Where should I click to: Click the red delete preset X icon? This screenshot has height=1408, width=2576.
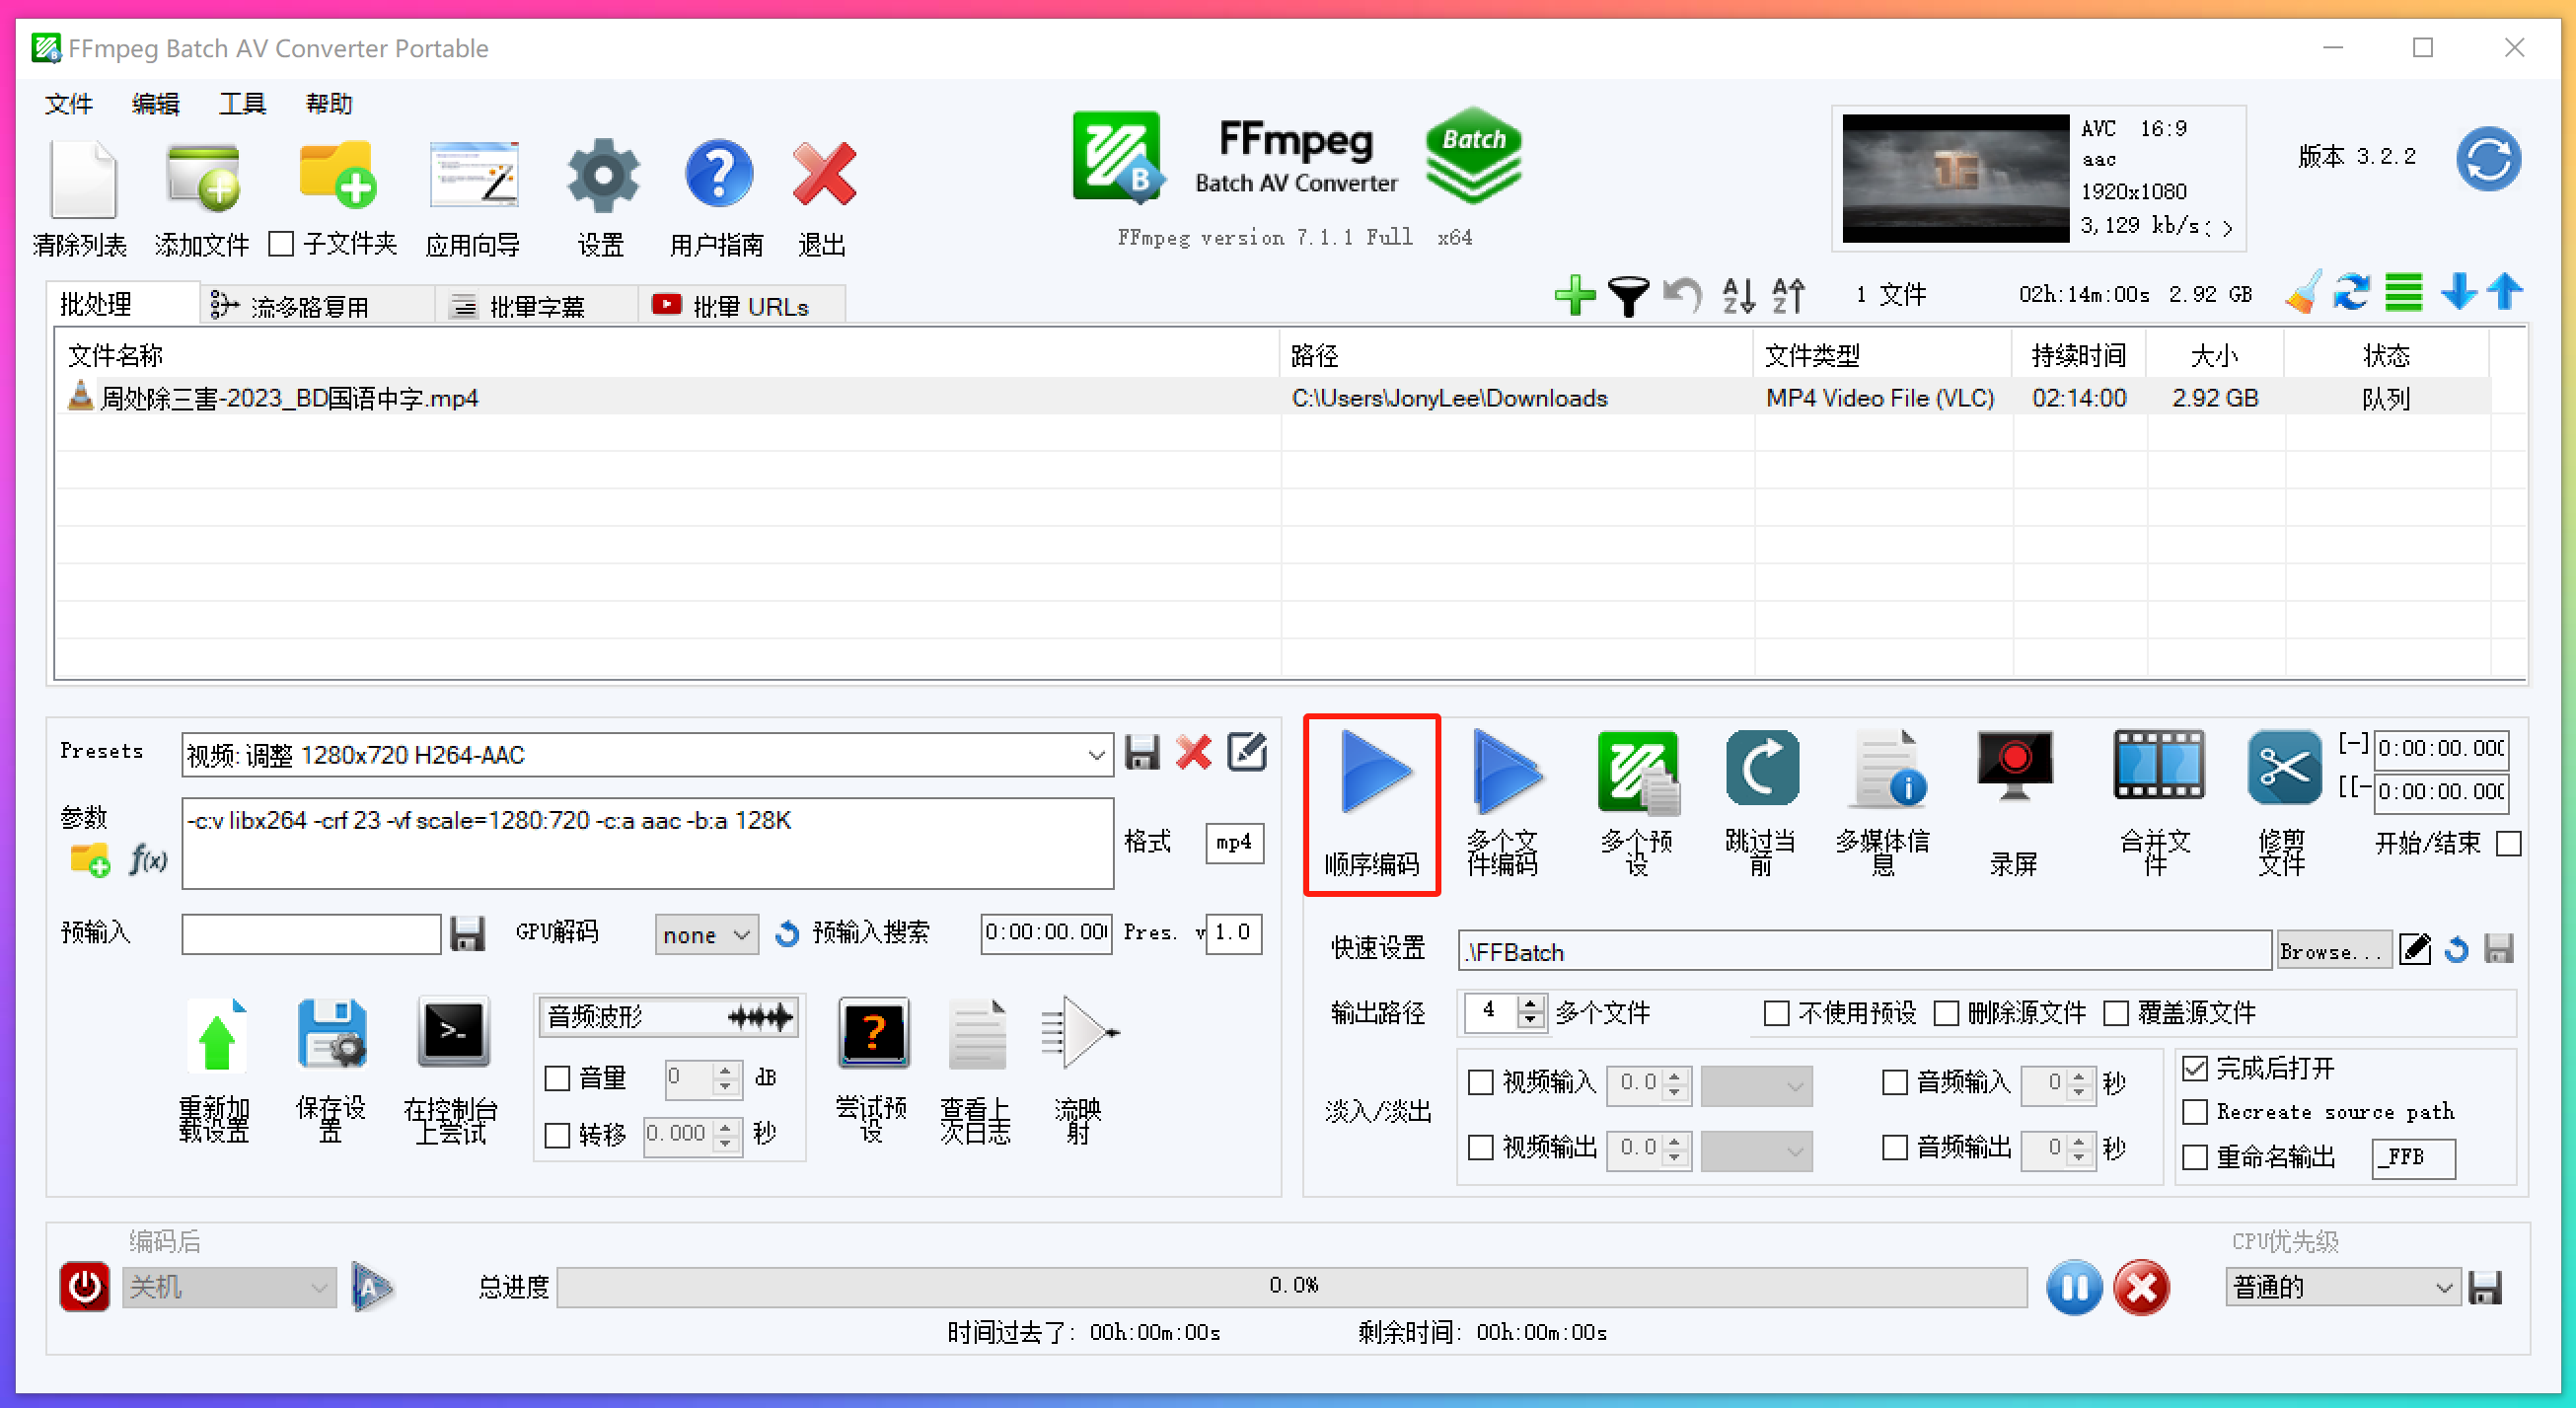pyautogui.click(x=1193, y=752)
